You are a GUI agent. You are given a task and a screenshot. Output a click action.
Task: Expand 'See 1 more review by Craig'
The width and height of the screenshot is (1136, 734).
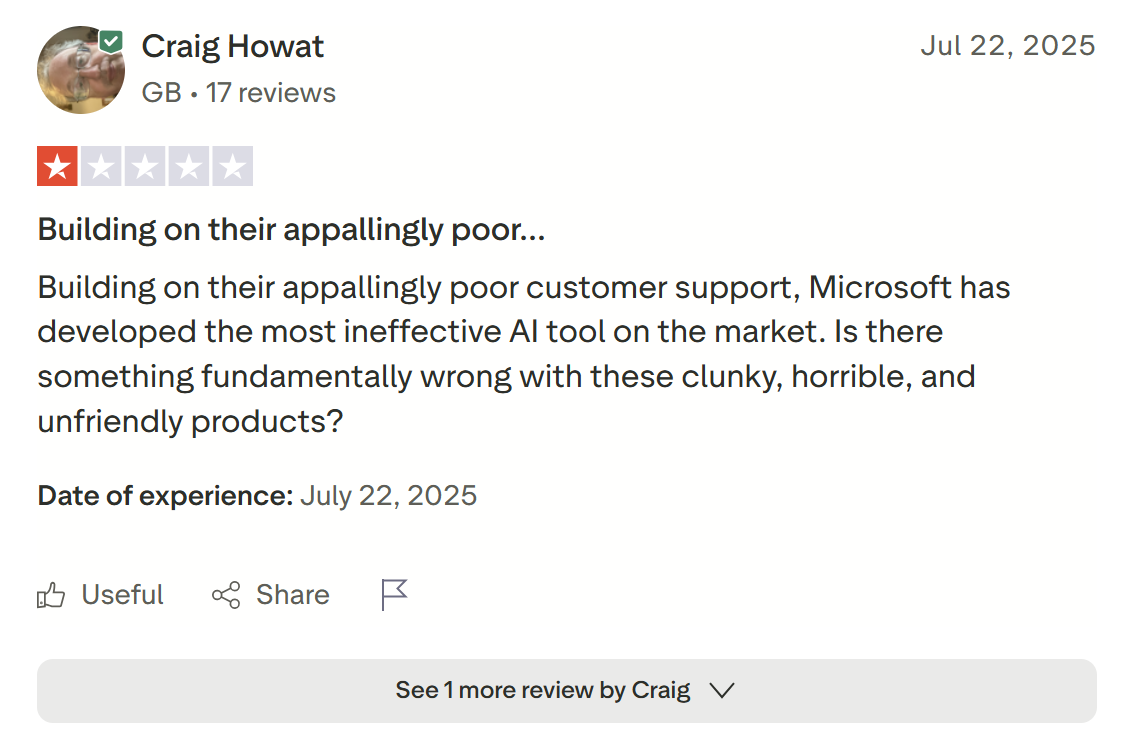[x=567, y=691]
